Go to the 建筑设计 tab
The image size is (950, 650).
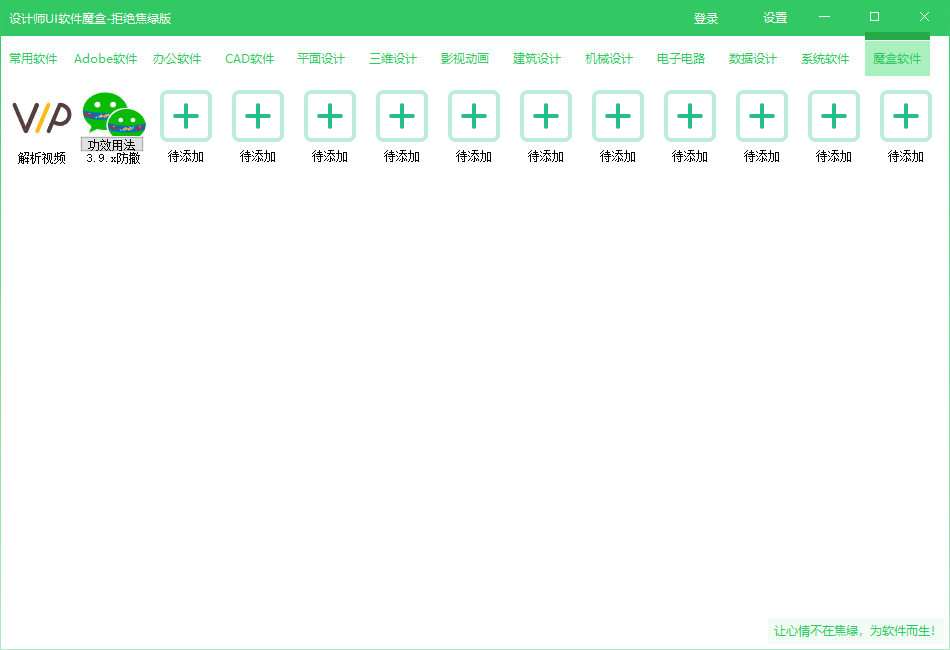(x=537, y=59)
